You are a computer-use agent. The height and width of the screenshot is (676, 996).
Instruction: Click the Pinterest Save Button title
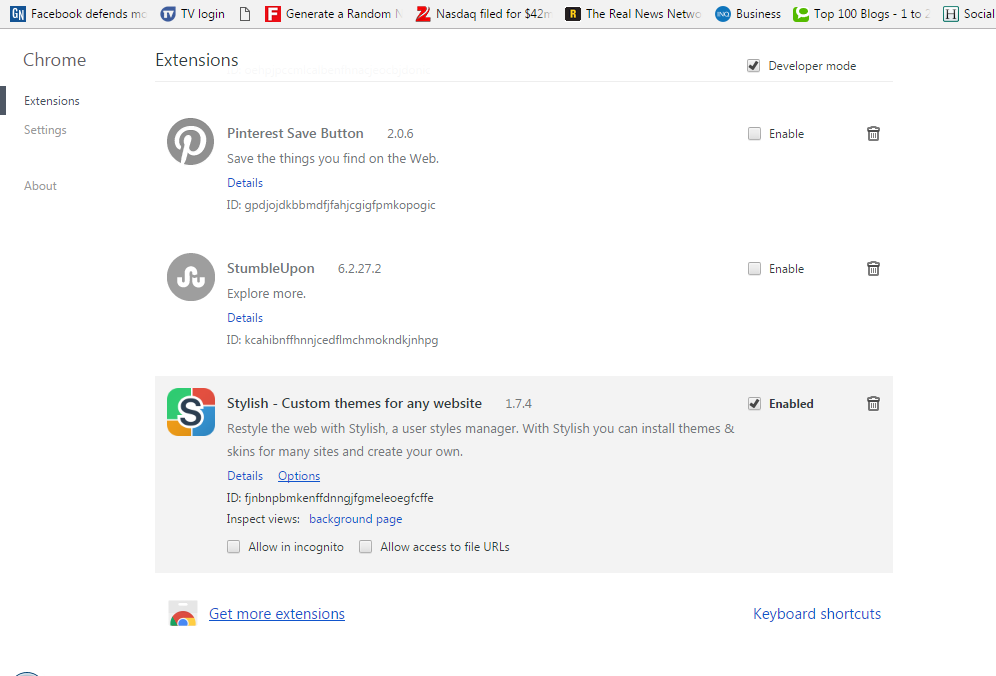tap(295, 133)
